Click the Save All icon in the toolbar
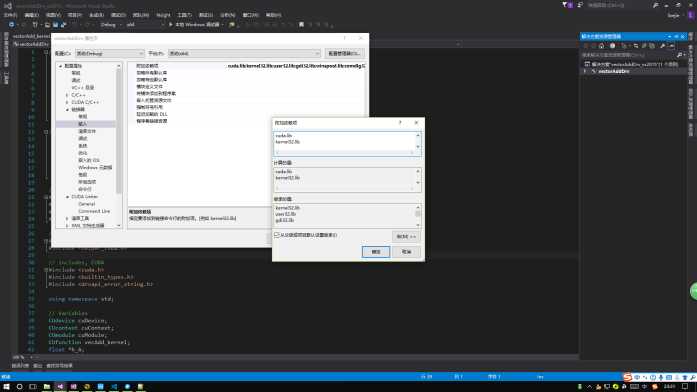 click(63, 24)
